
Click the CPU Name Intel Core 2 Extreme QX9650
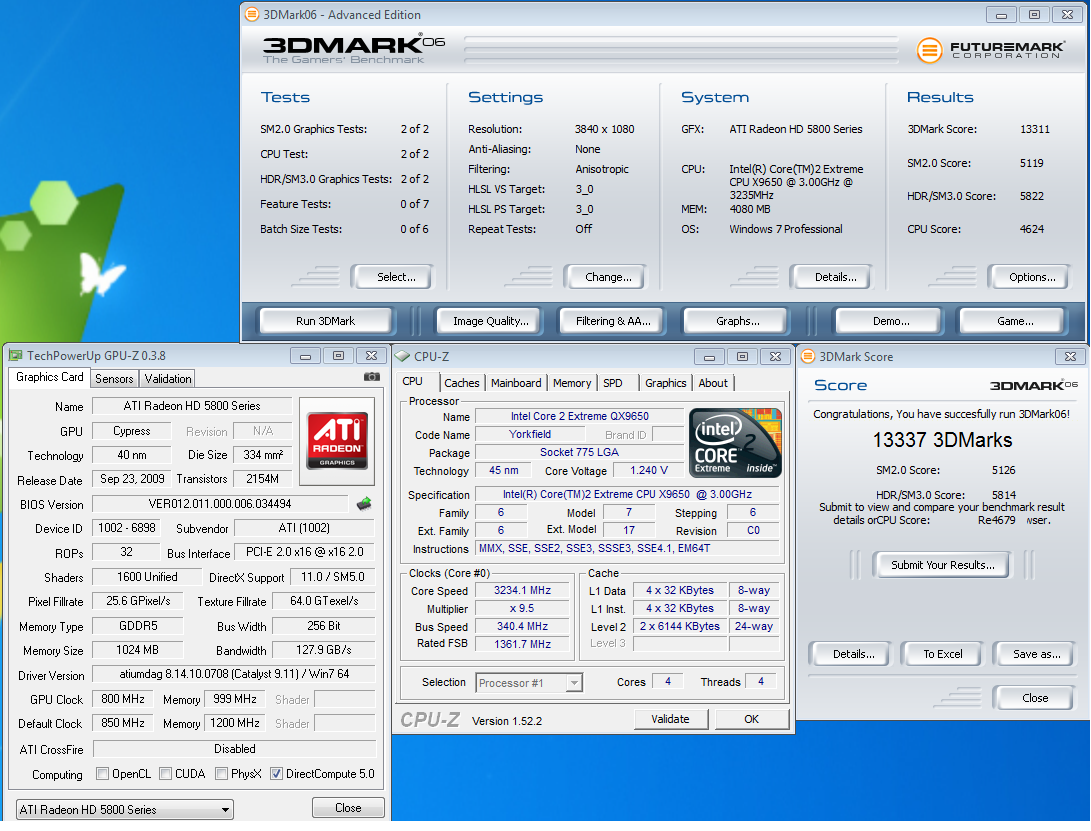(580, 416)
